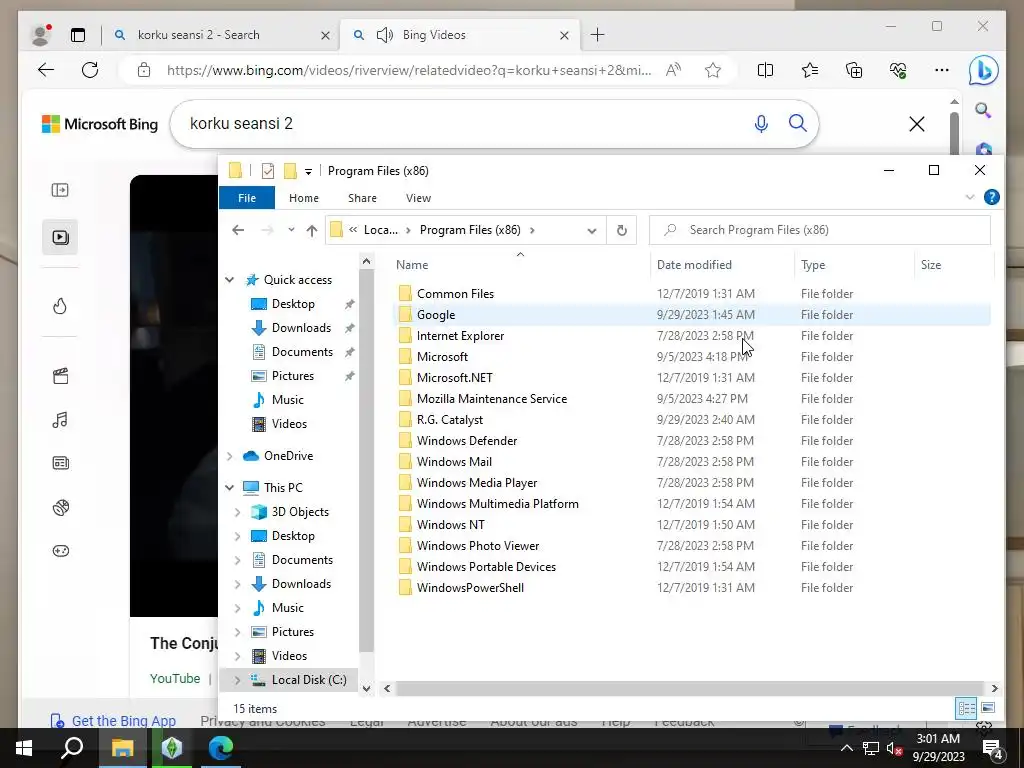Open Edge split screen icon
The height and width of the screenshot is (768, 1024).
765,70
